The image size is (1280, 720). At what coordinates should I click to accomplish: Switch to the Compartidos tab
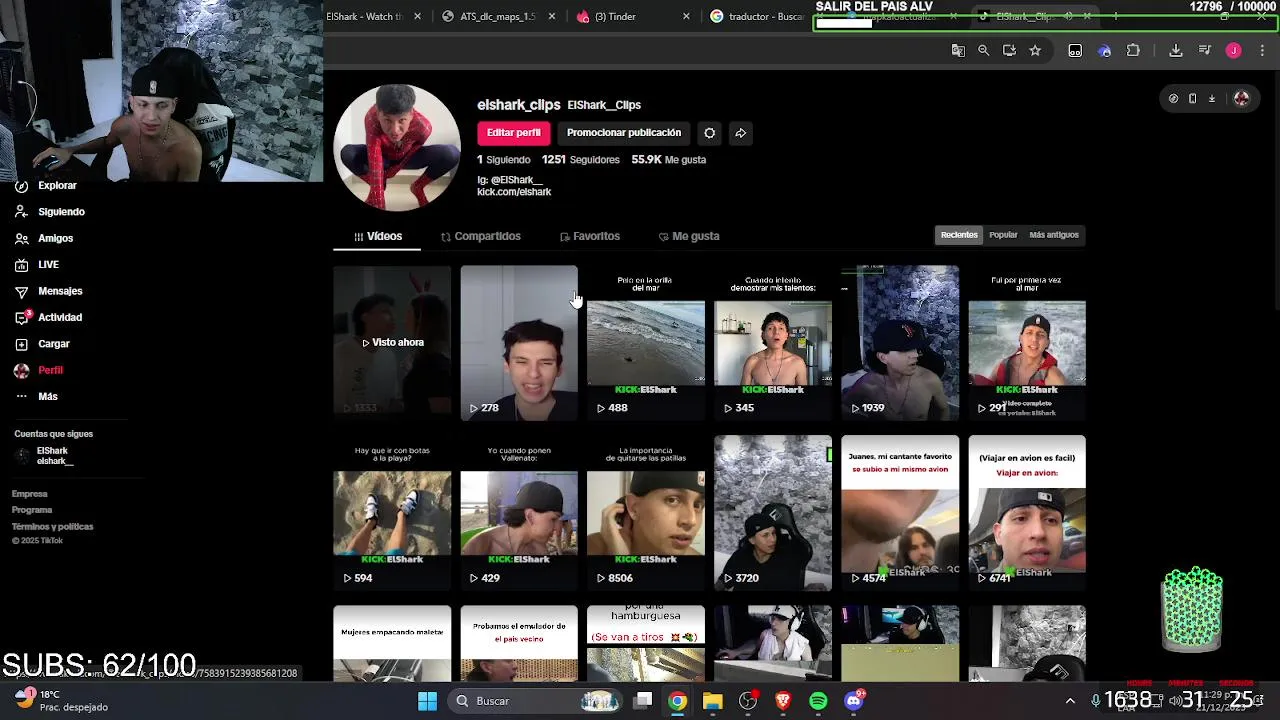click(480, 236)
